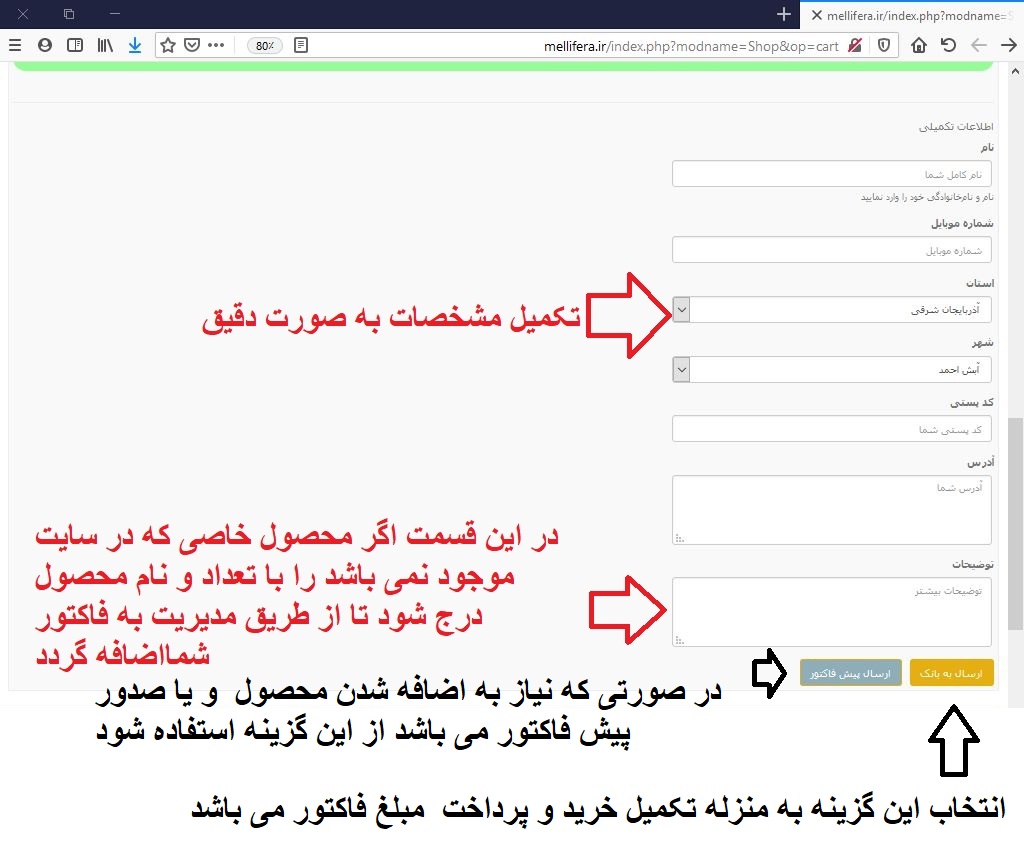Toggle Reader View icon in address bar
Image resolution: width=1024 pixels, height=851 pixels.
click(x=301, y=45)
